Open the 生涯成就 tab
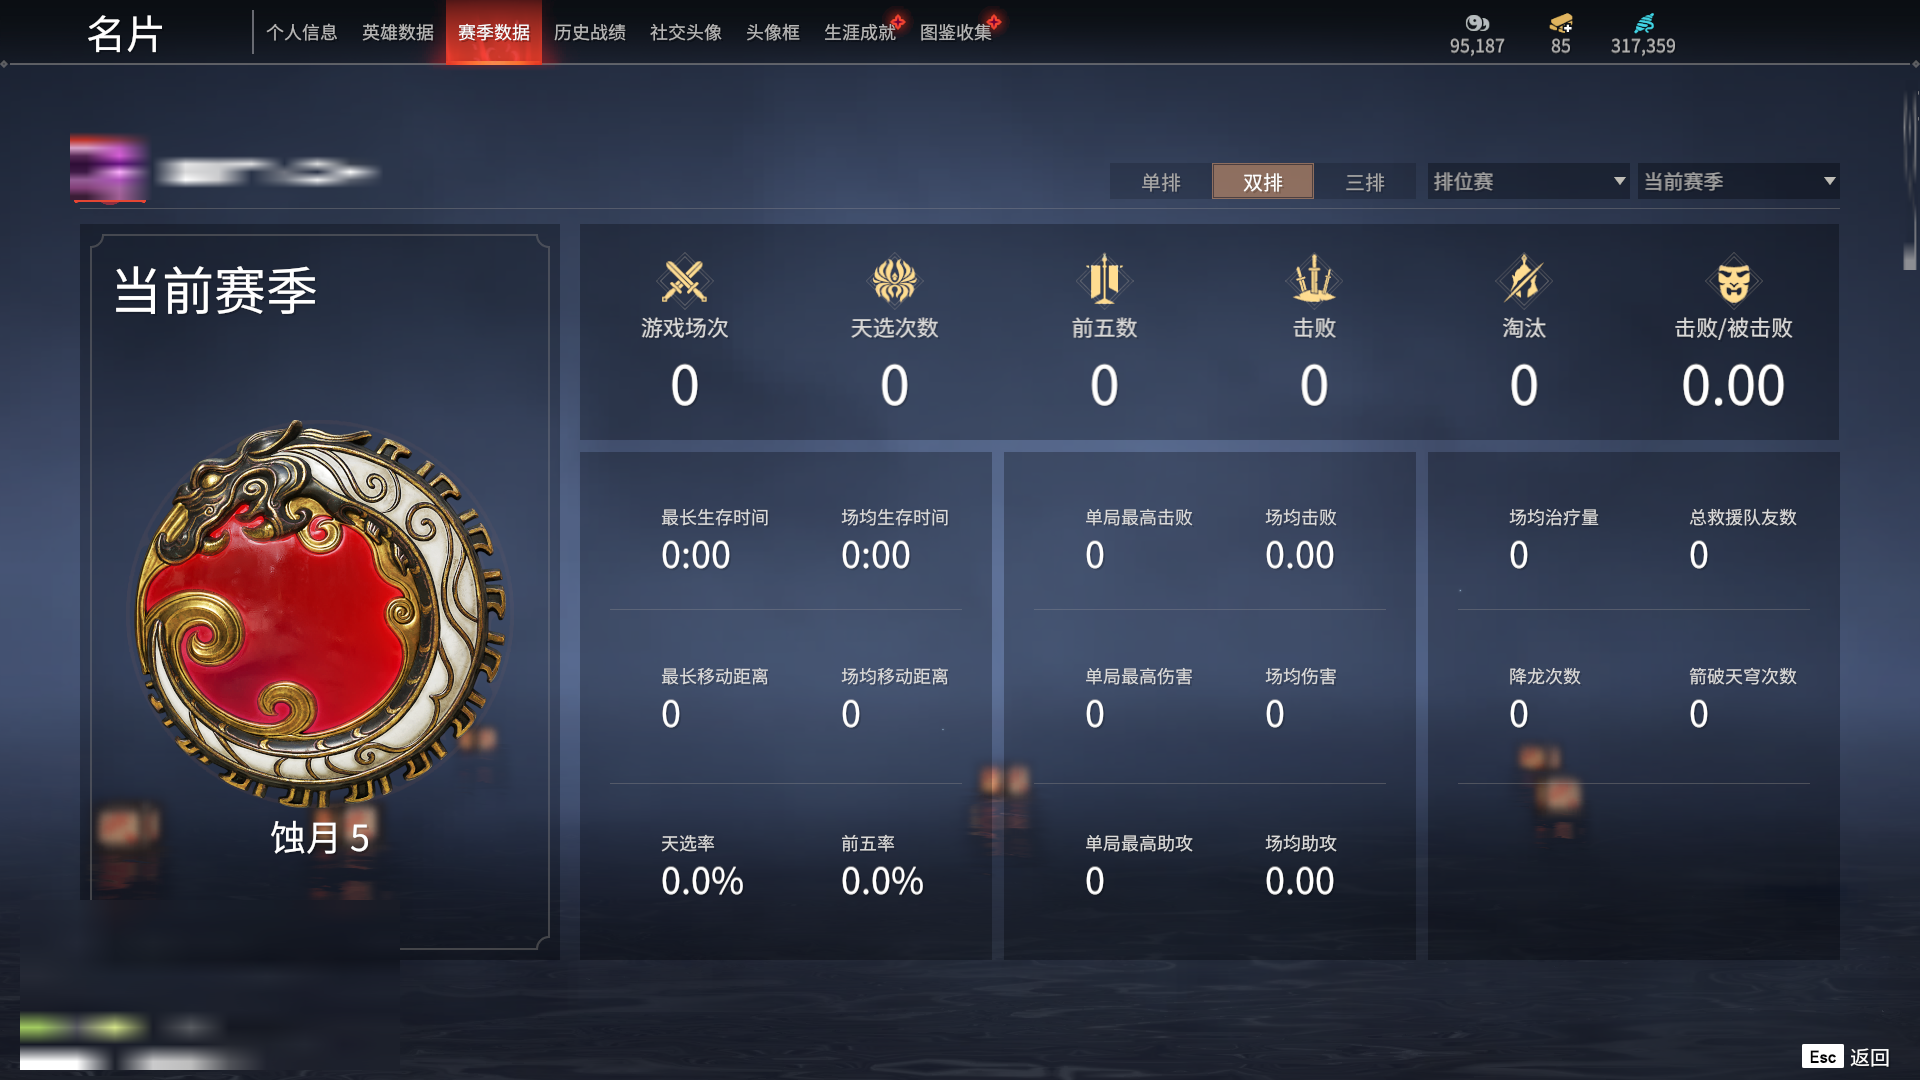The width and height of the screenshot is (1920, 1080). (860, 32)
